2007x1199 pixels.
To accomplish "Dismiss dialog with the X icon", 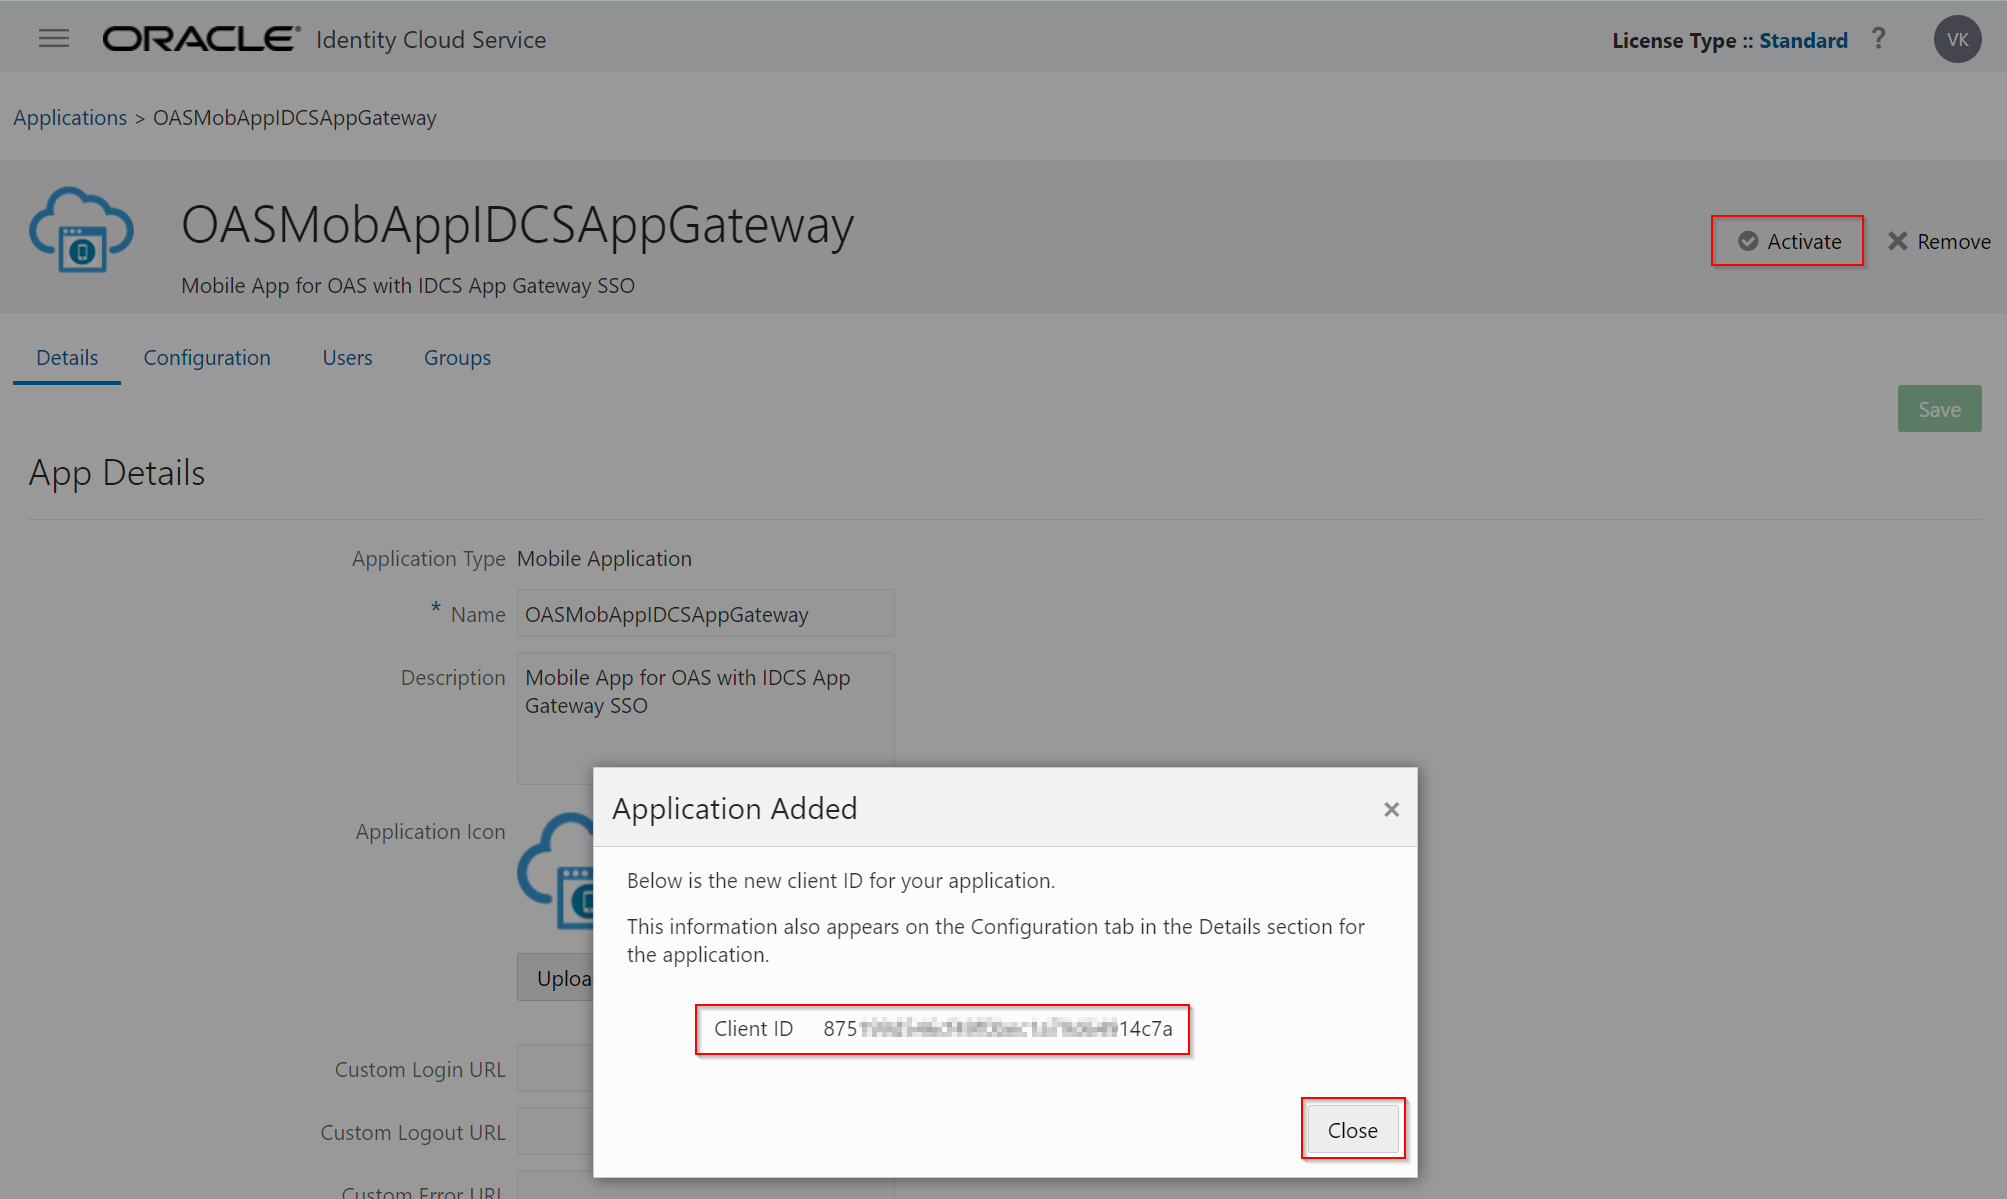I will pos(1391,809).
